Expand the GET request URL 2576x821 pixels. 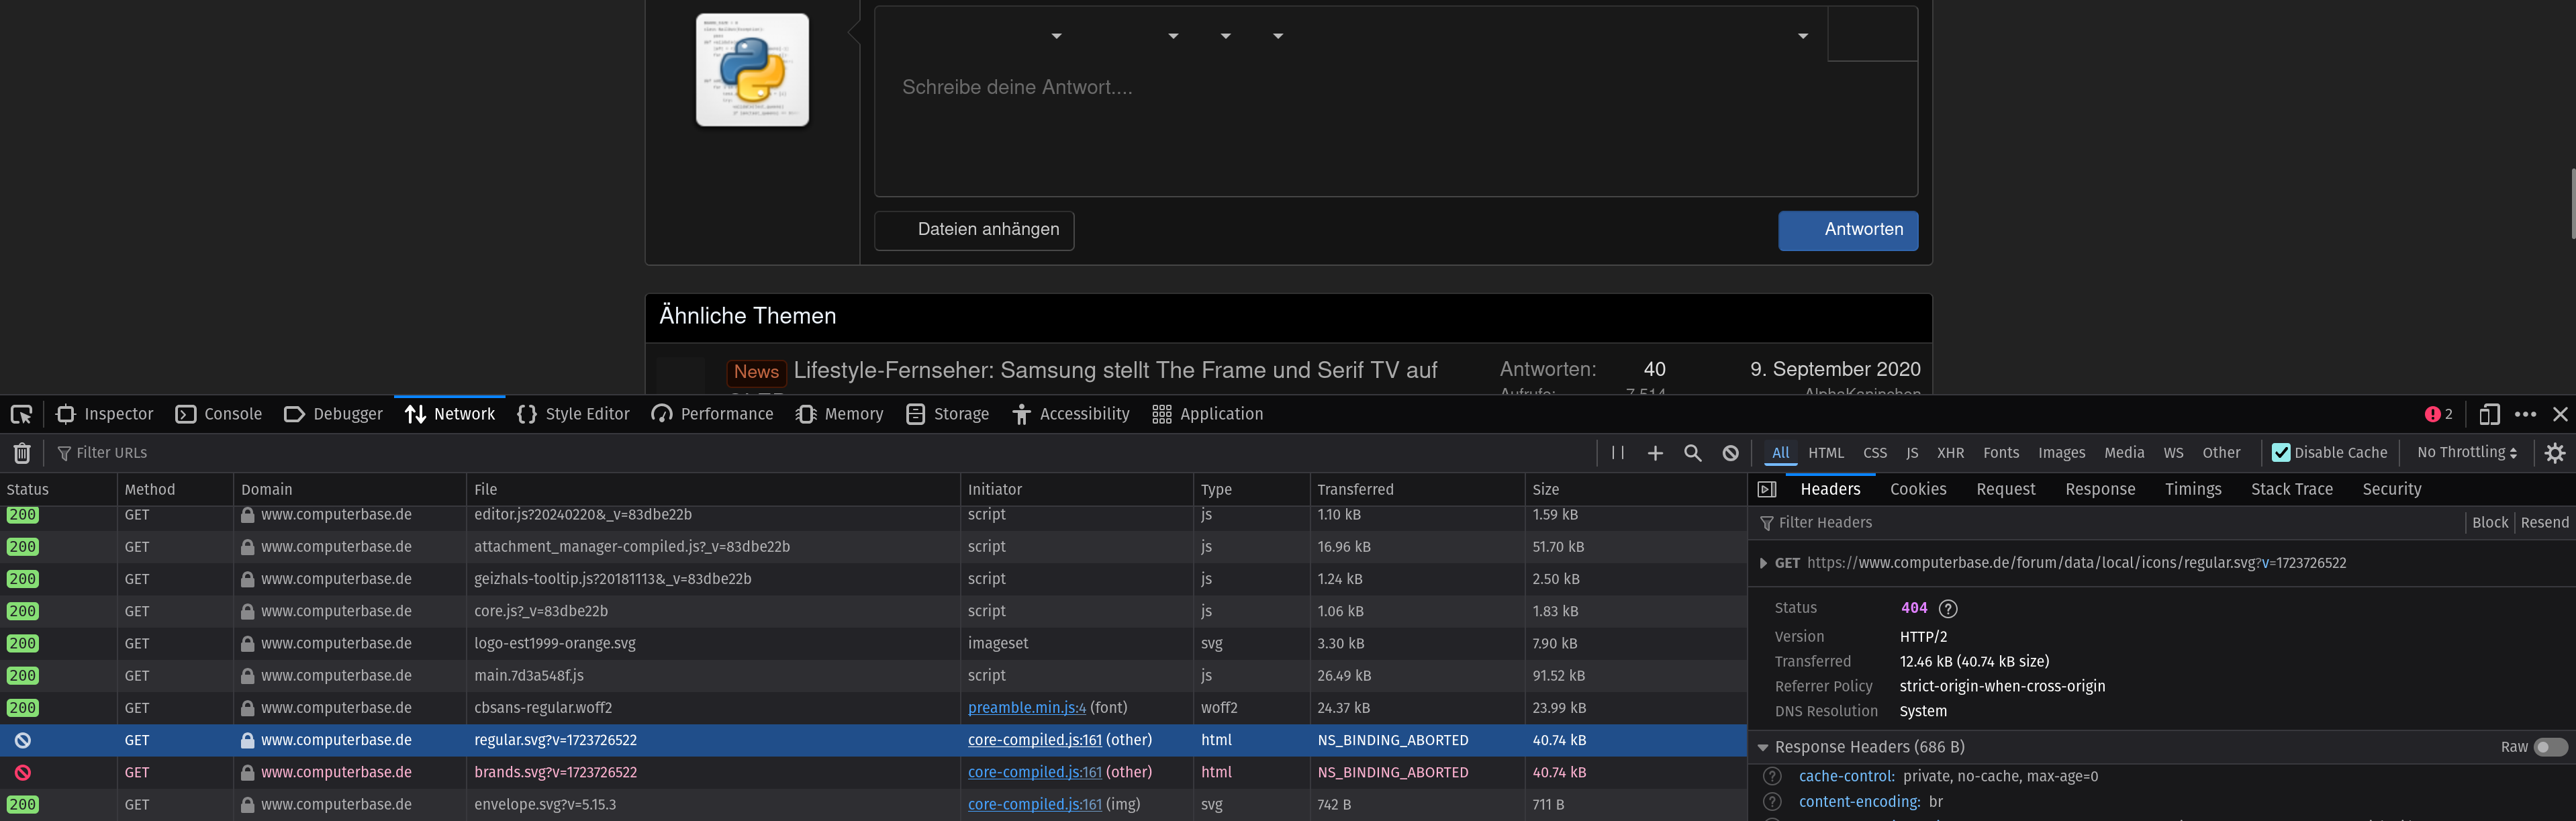pyautogui.click(x=1763, y=563)
